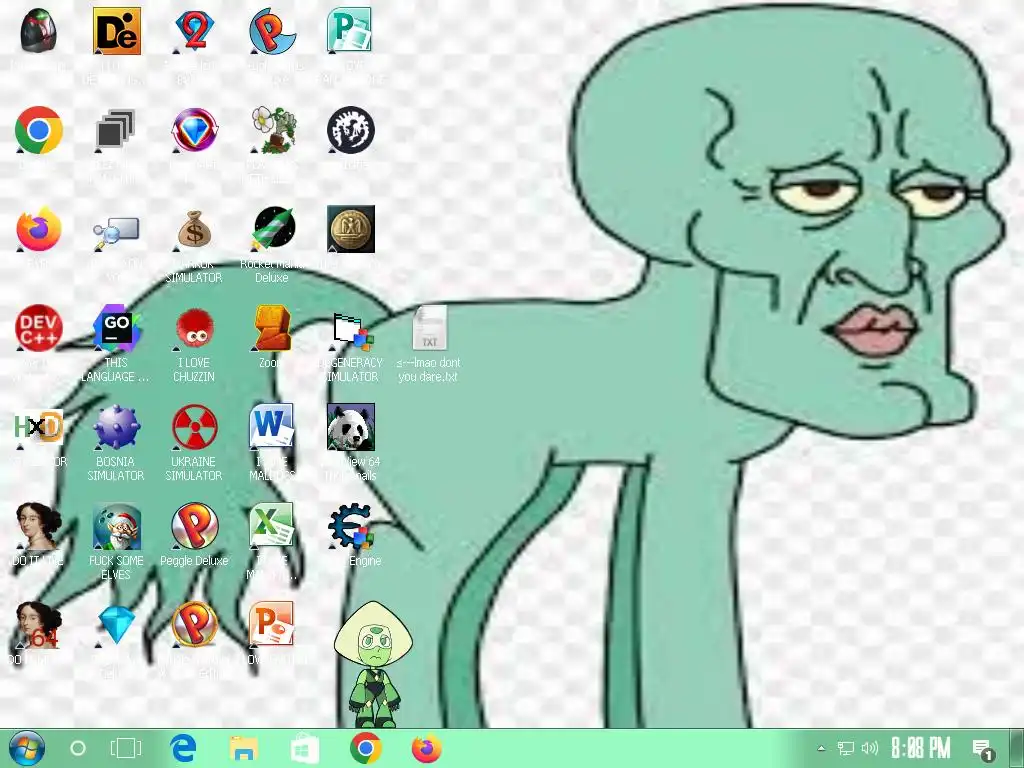Open the DEGENERACY SIMULATOR shortcut

pyautogui.click(x=351, y=330)
